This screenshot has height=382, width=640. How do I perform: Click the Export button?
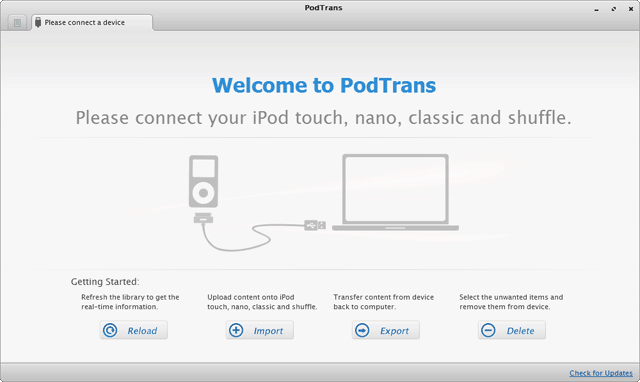click(x=386, y=330)
